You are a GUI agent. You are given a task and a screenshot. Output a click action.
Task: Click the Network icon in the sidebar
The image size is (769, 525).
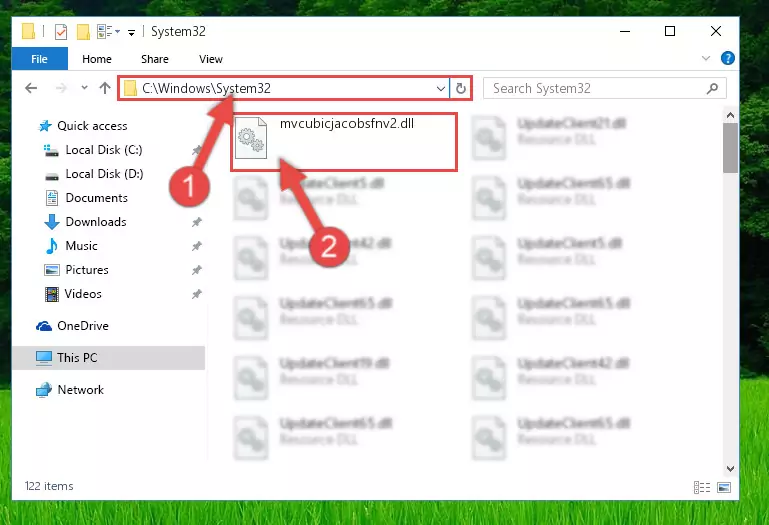[44, 390]
